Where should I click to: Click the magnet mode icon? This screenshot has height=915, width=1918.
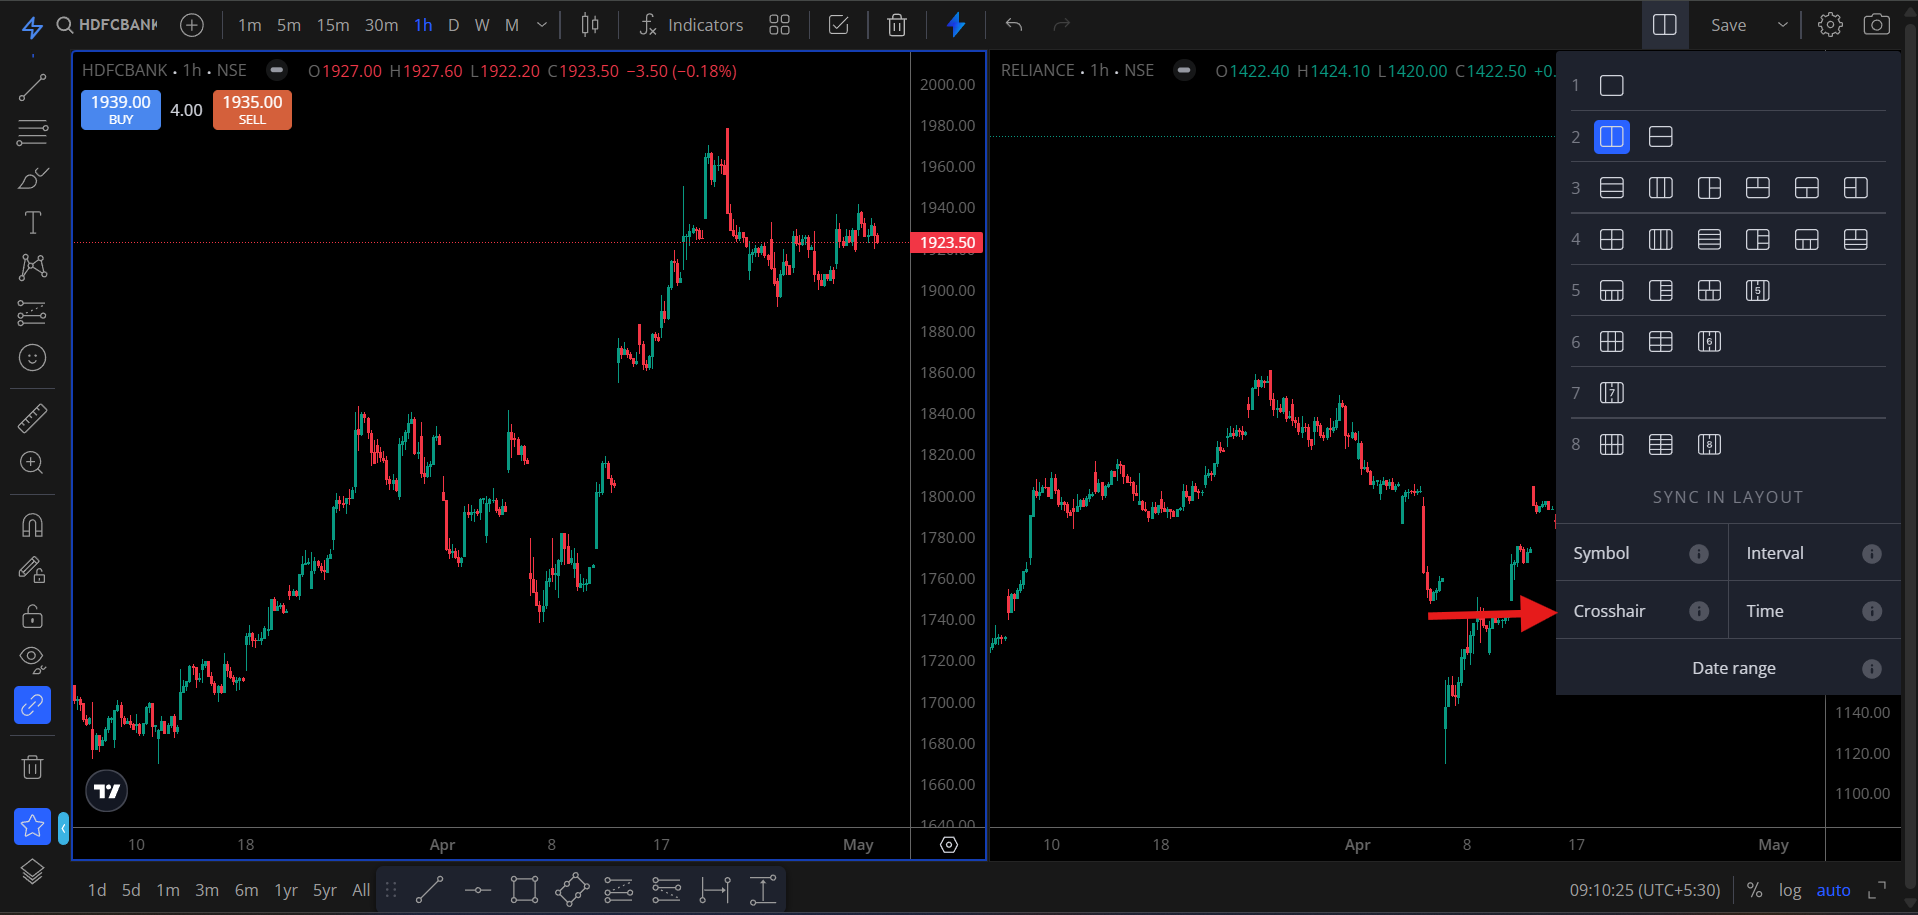[32, 525]
